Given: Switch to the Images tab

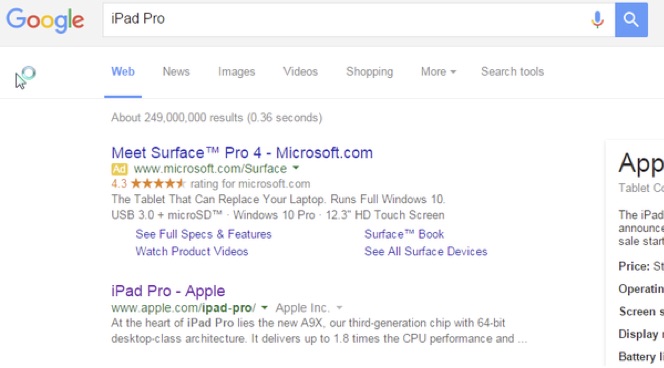Looking at the screenshot, I should [236, 72].
